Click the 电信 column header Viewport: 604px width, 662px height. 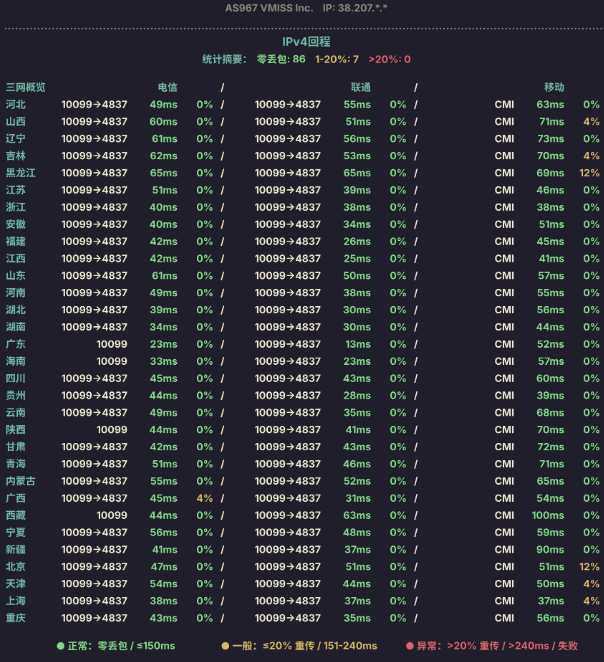(168, 87)
